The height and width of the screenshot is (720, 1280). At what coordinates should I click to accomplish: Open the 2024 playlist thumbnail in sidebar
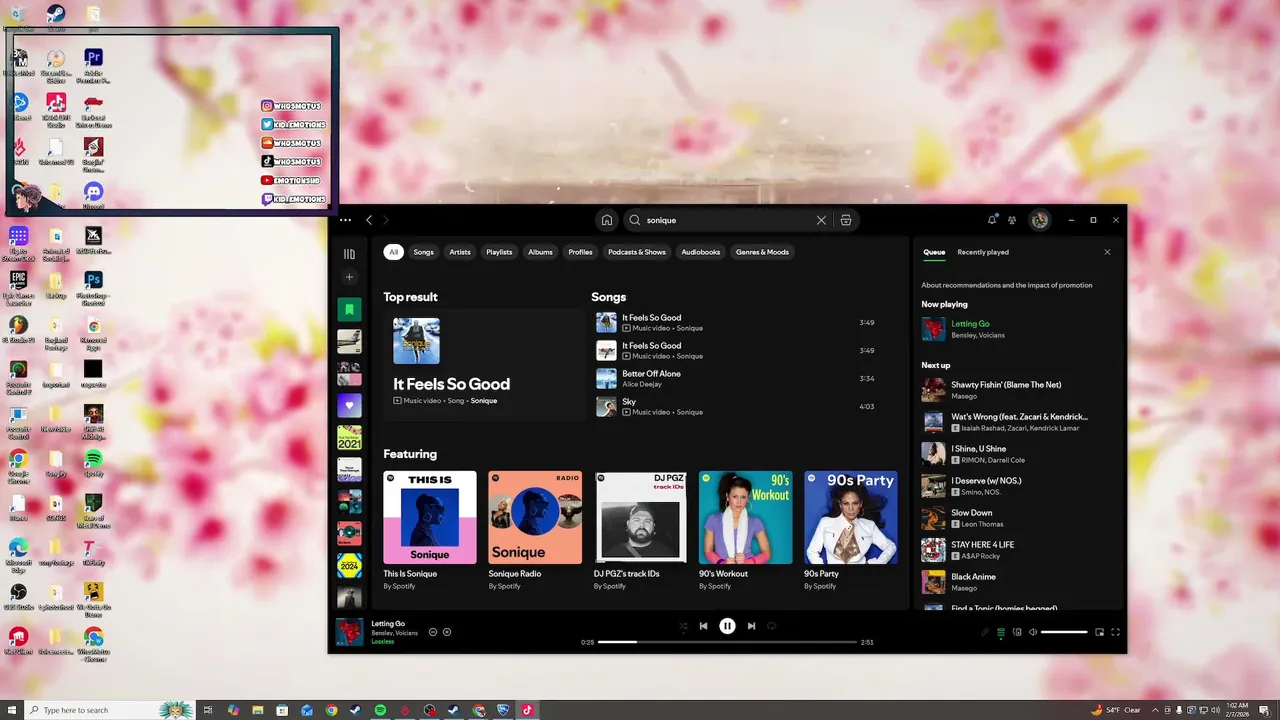point(349,565)
